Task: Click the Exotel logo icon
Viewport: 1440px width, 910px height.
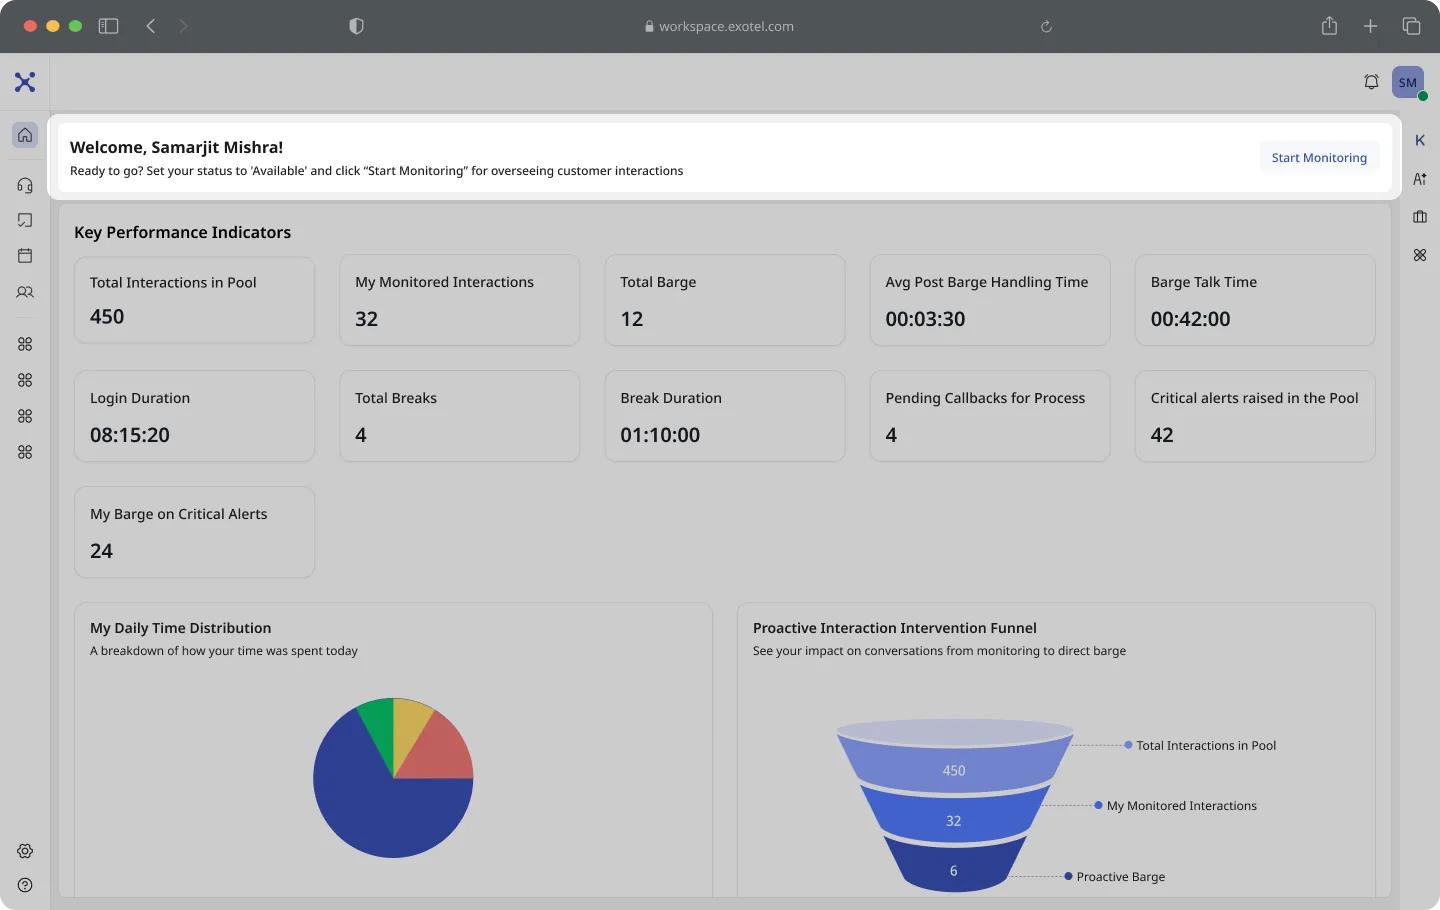Action: [25, 82]
